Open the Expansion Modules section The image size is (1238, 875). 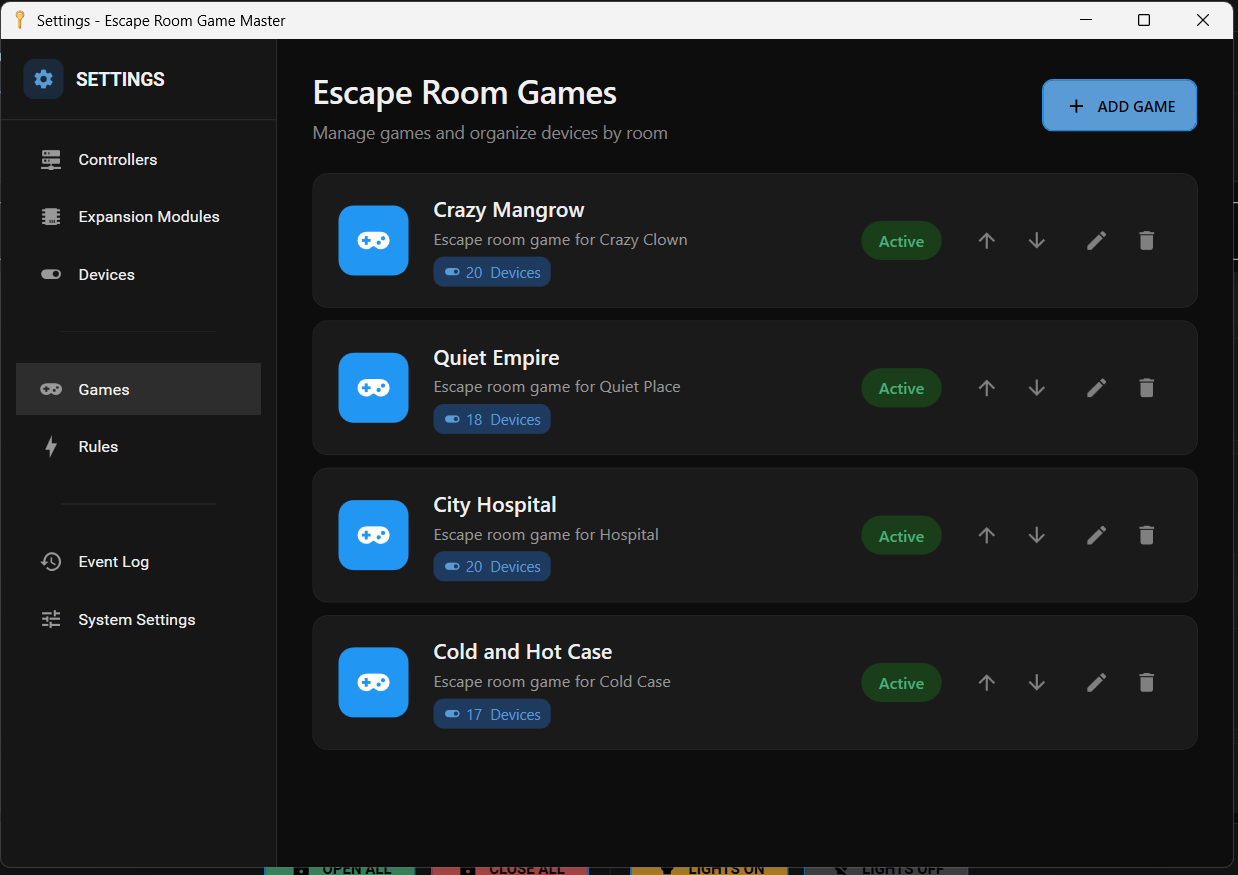(x=138, y=217)
